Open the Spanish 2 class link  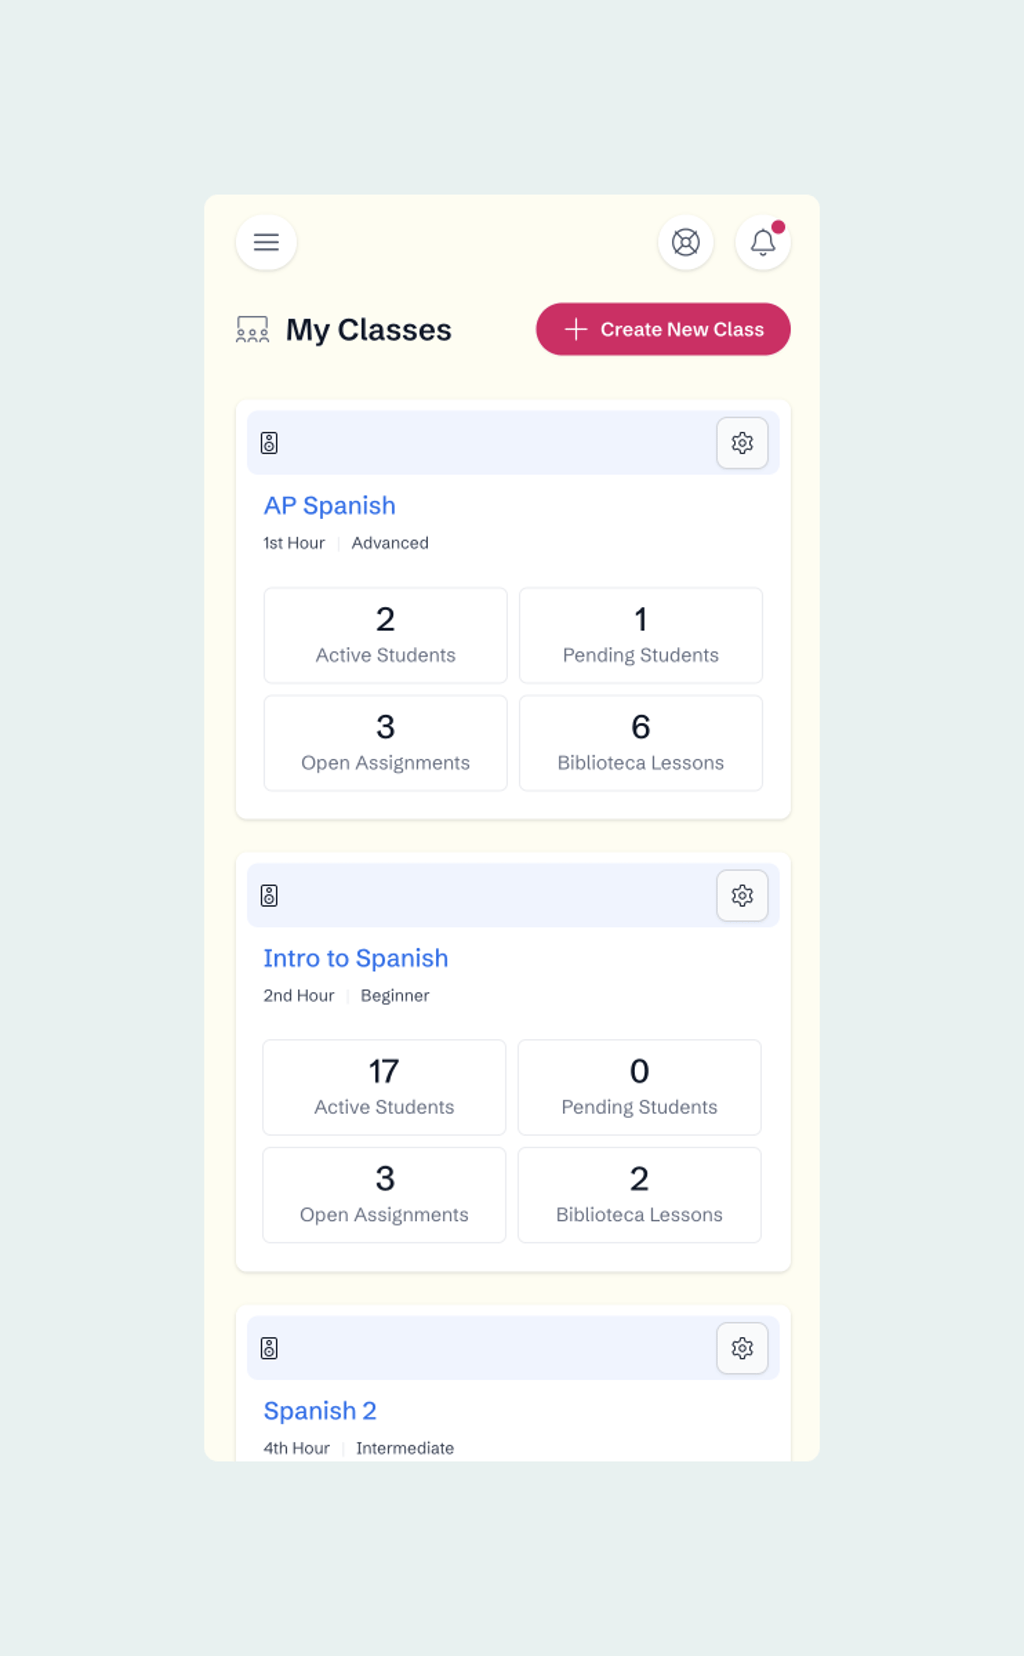pos(320,1411)
